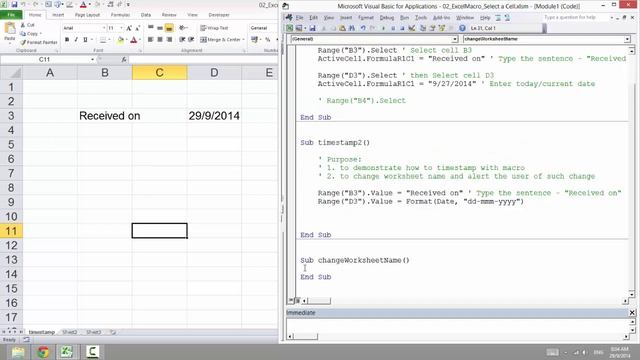
Task: Toggle Underline formatting in Excel ribbon
Action: pyautogui.click(x=85, y=40)
